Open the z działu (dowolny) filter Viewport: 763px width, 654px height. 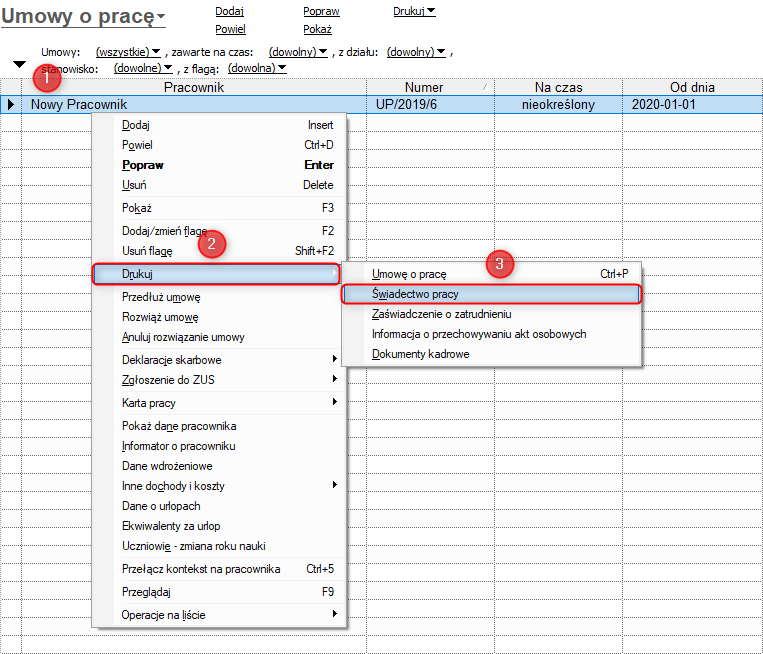click(419, 51)
